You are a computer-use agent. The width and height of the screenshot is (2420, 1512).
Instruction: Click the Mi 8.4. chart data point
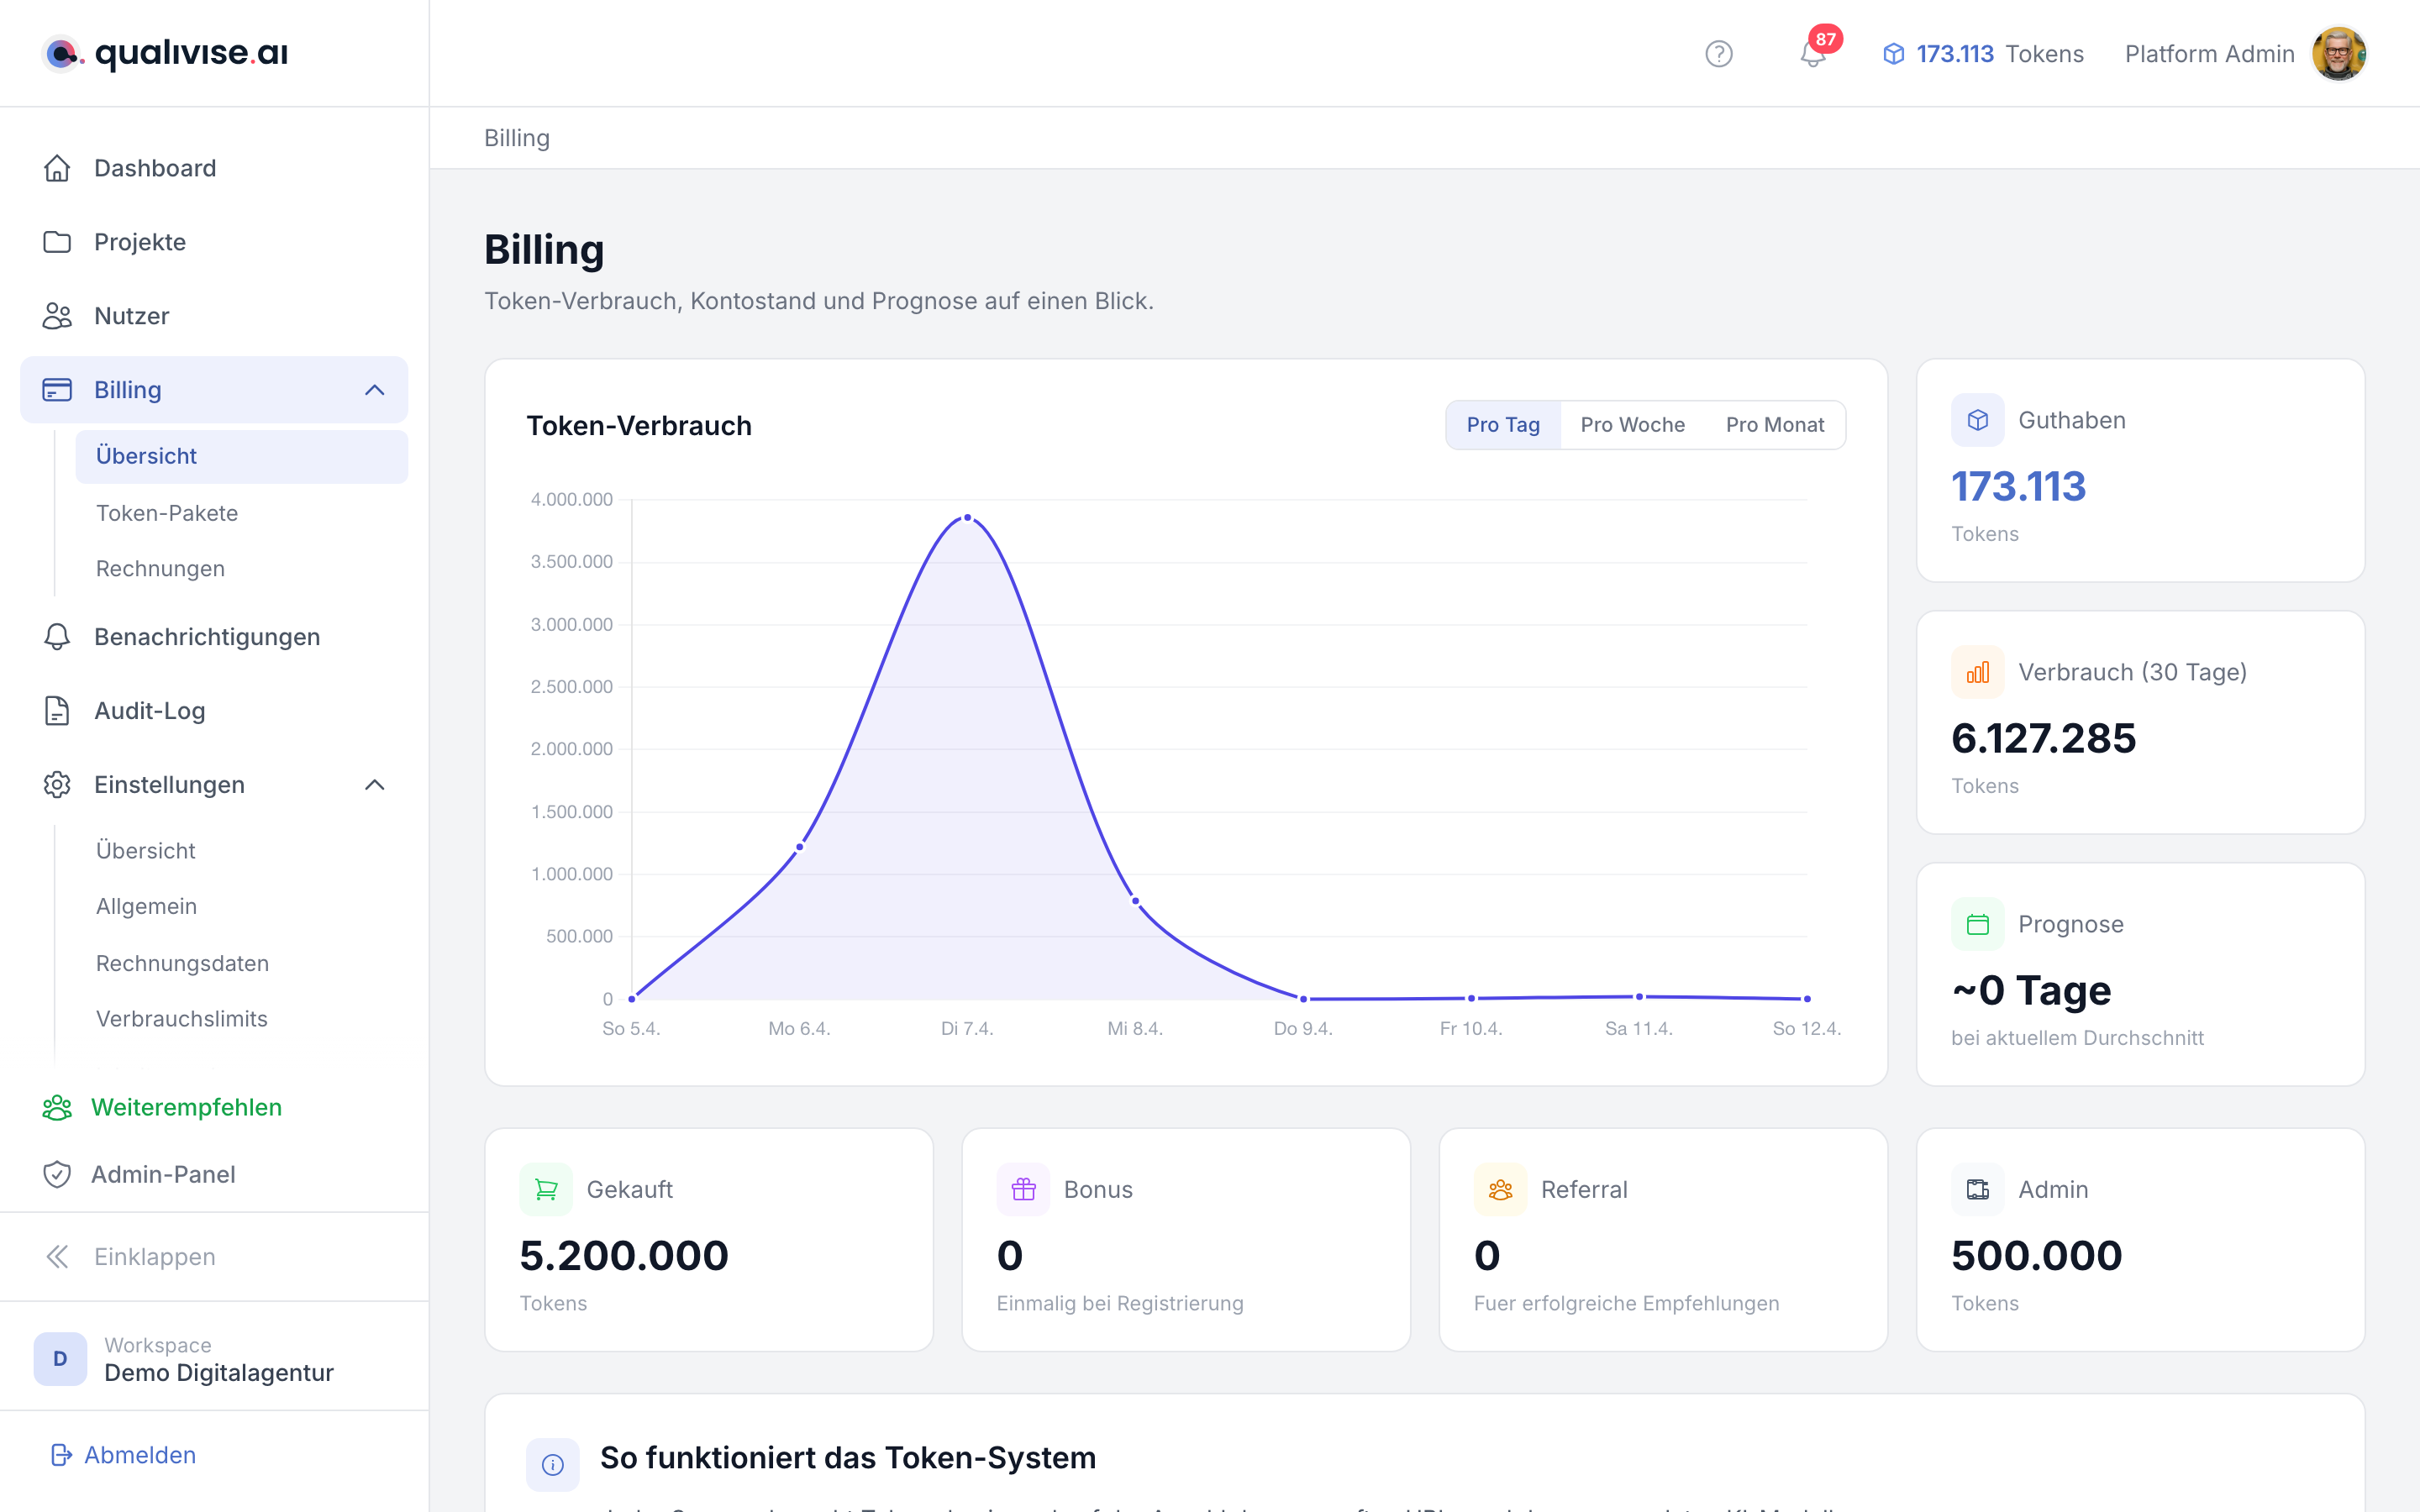pyautogui.click(x=1135, y=901)
